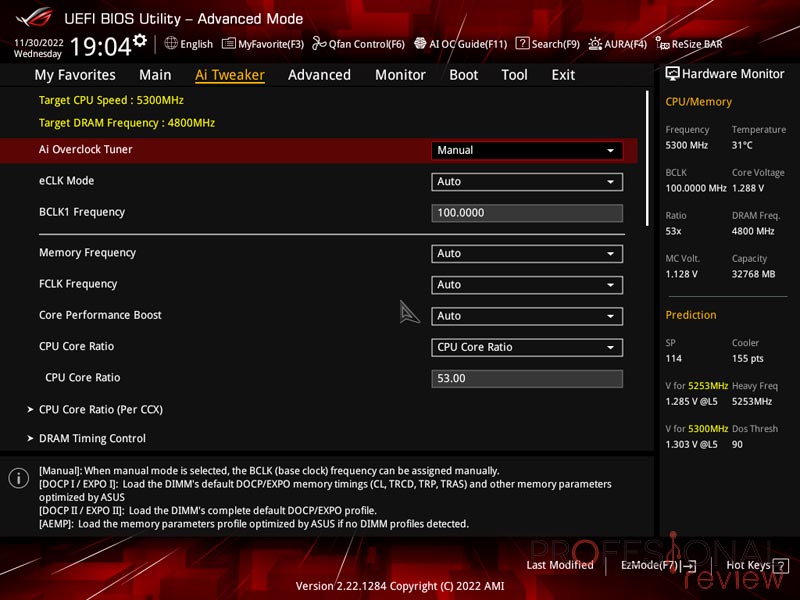800x600 pixels.
Task: Open eCLK Mode dropdown
Action: pos(527,182)
